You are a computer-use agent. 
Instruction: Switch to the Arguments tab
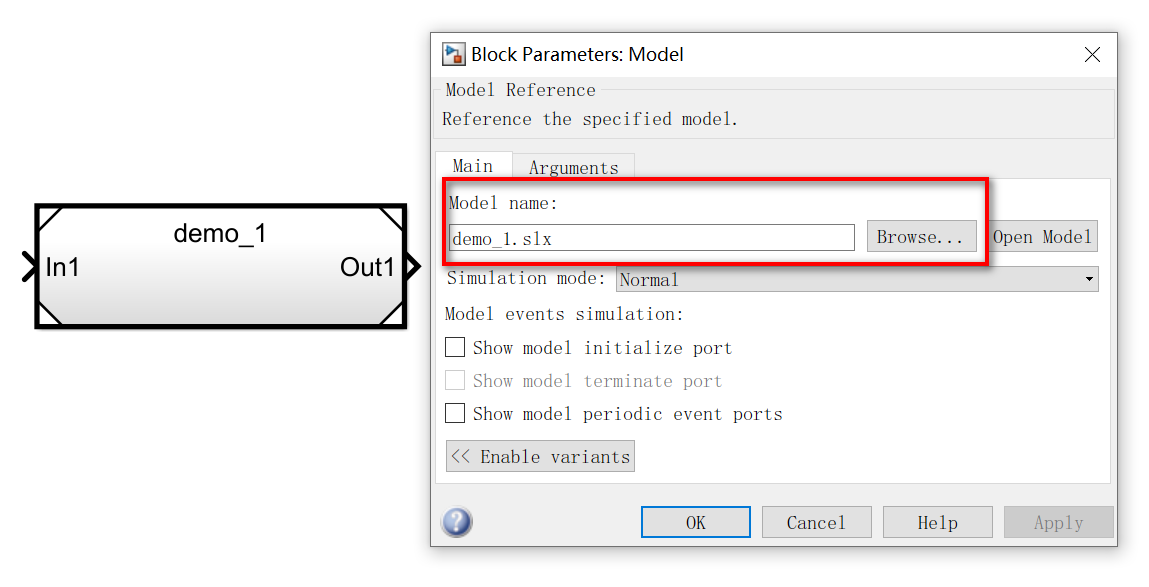point(574,167)
